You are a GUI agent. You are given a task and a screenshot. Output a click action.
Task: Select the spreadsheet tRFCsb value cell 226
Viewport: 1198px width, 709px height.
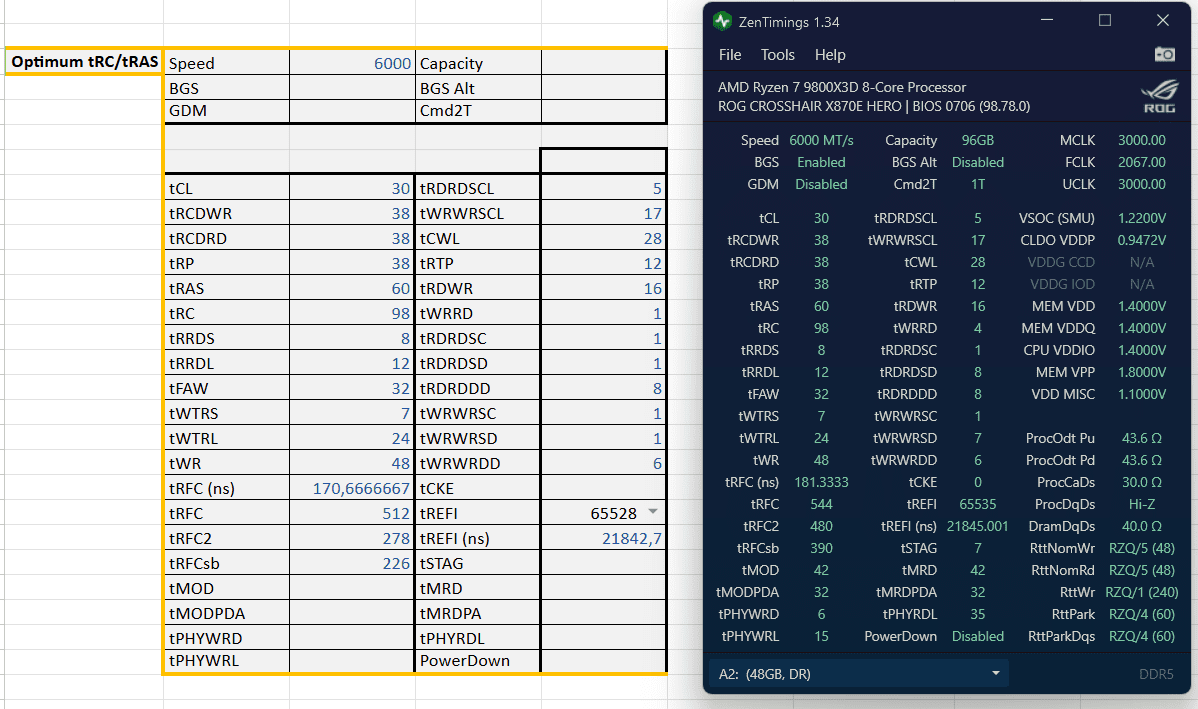[x=352, y=563]
